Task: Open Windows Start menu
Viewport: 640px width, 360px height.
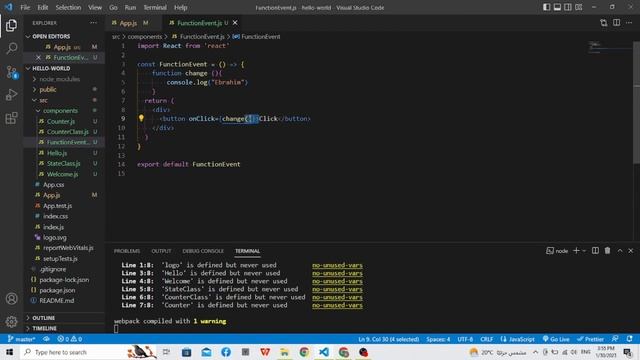Action: (x=9, y=352)
